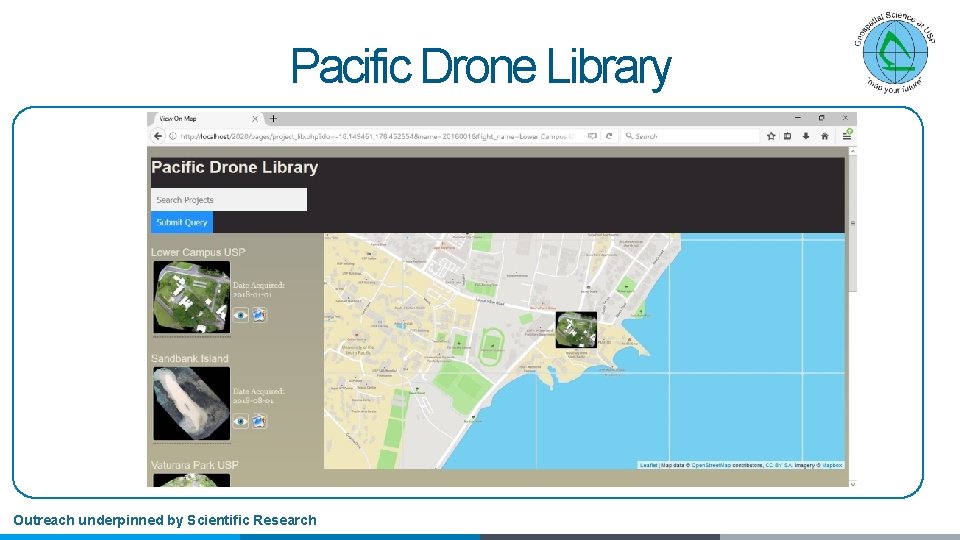Click the address bar URL field
The width and height of the screenshot is (960, 540).
tap(377, 136)
